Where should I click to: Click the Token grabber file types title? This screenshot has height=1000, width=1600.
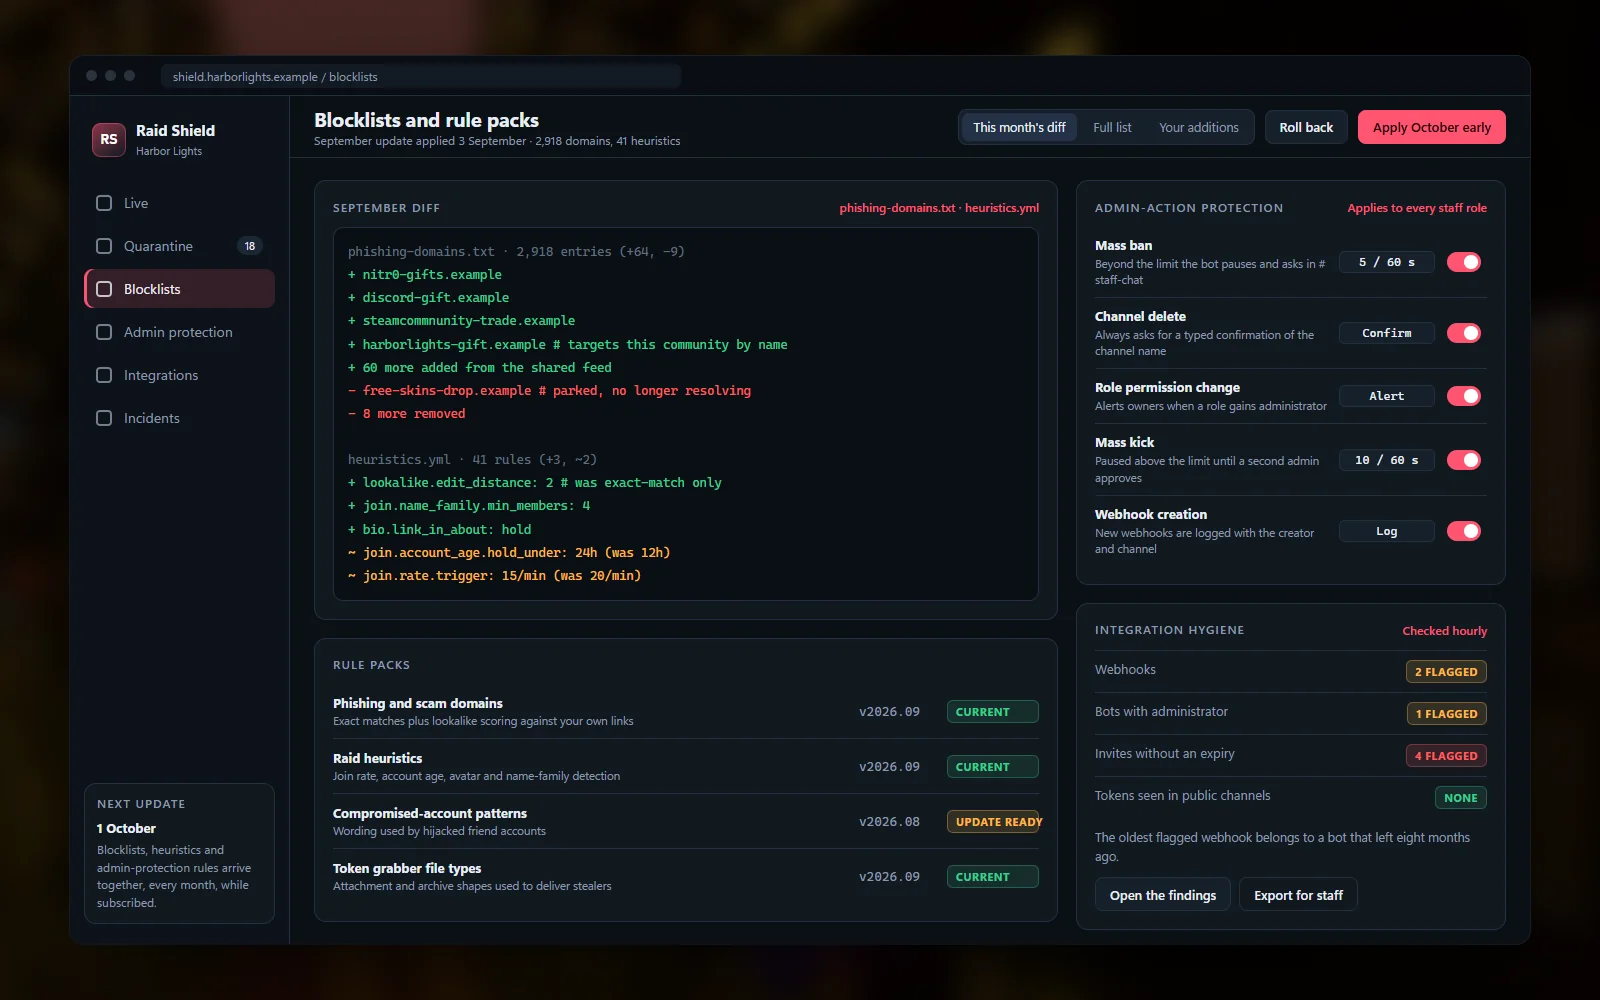tap(407, 868)
